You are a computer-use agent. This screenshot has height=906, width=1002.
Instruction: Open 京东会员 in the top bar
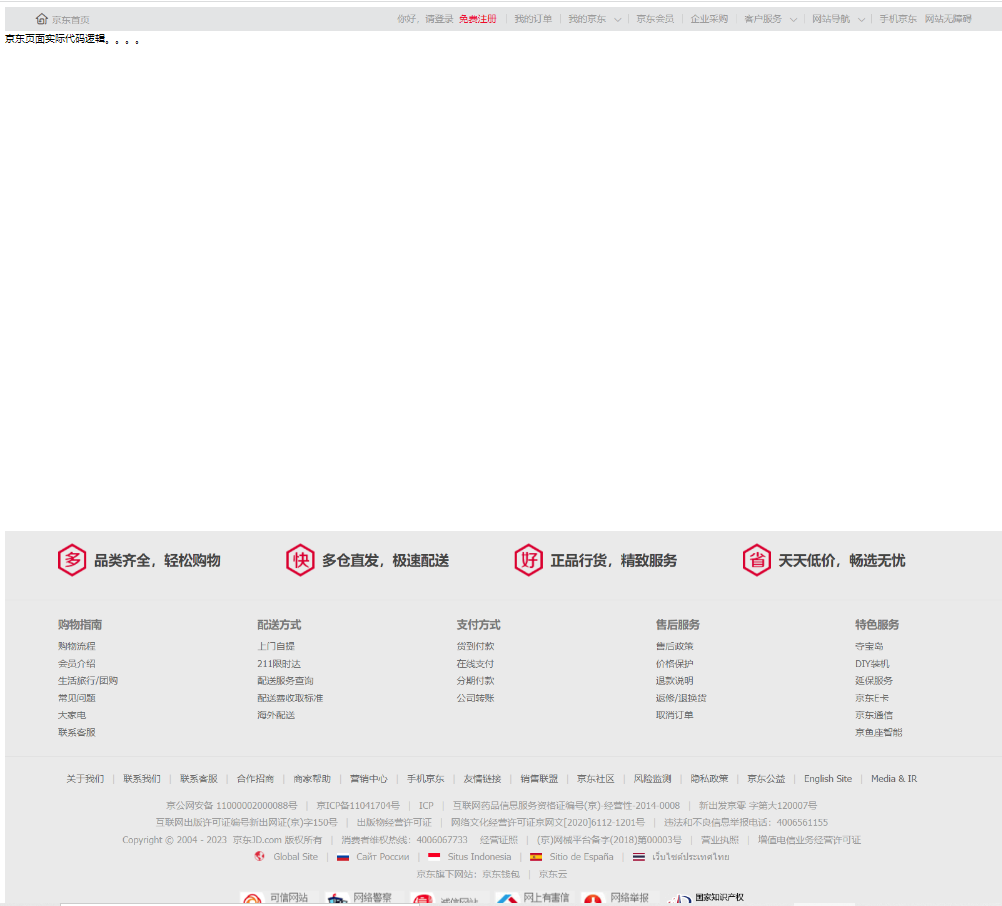[655, 19]
